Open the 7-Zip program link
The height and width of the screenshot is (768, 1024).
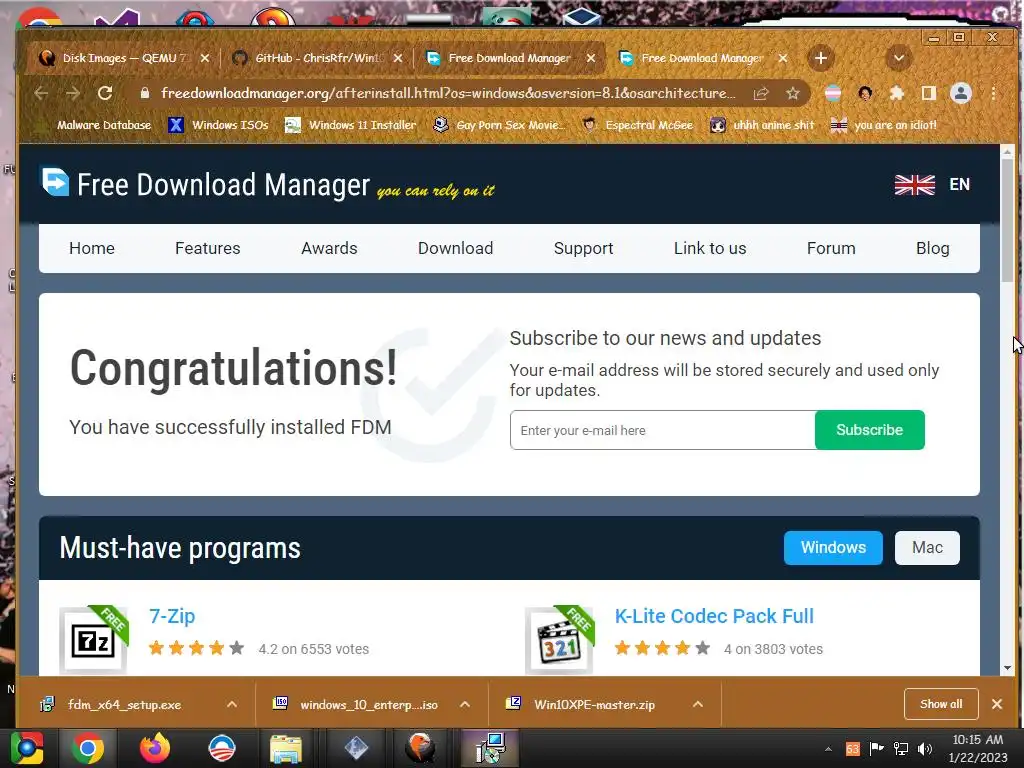tap(172, 616)
